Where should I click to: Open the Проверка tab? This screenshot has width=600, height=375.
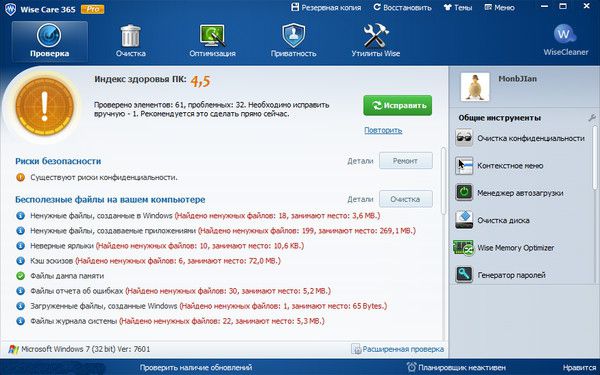tap(49, 41)
